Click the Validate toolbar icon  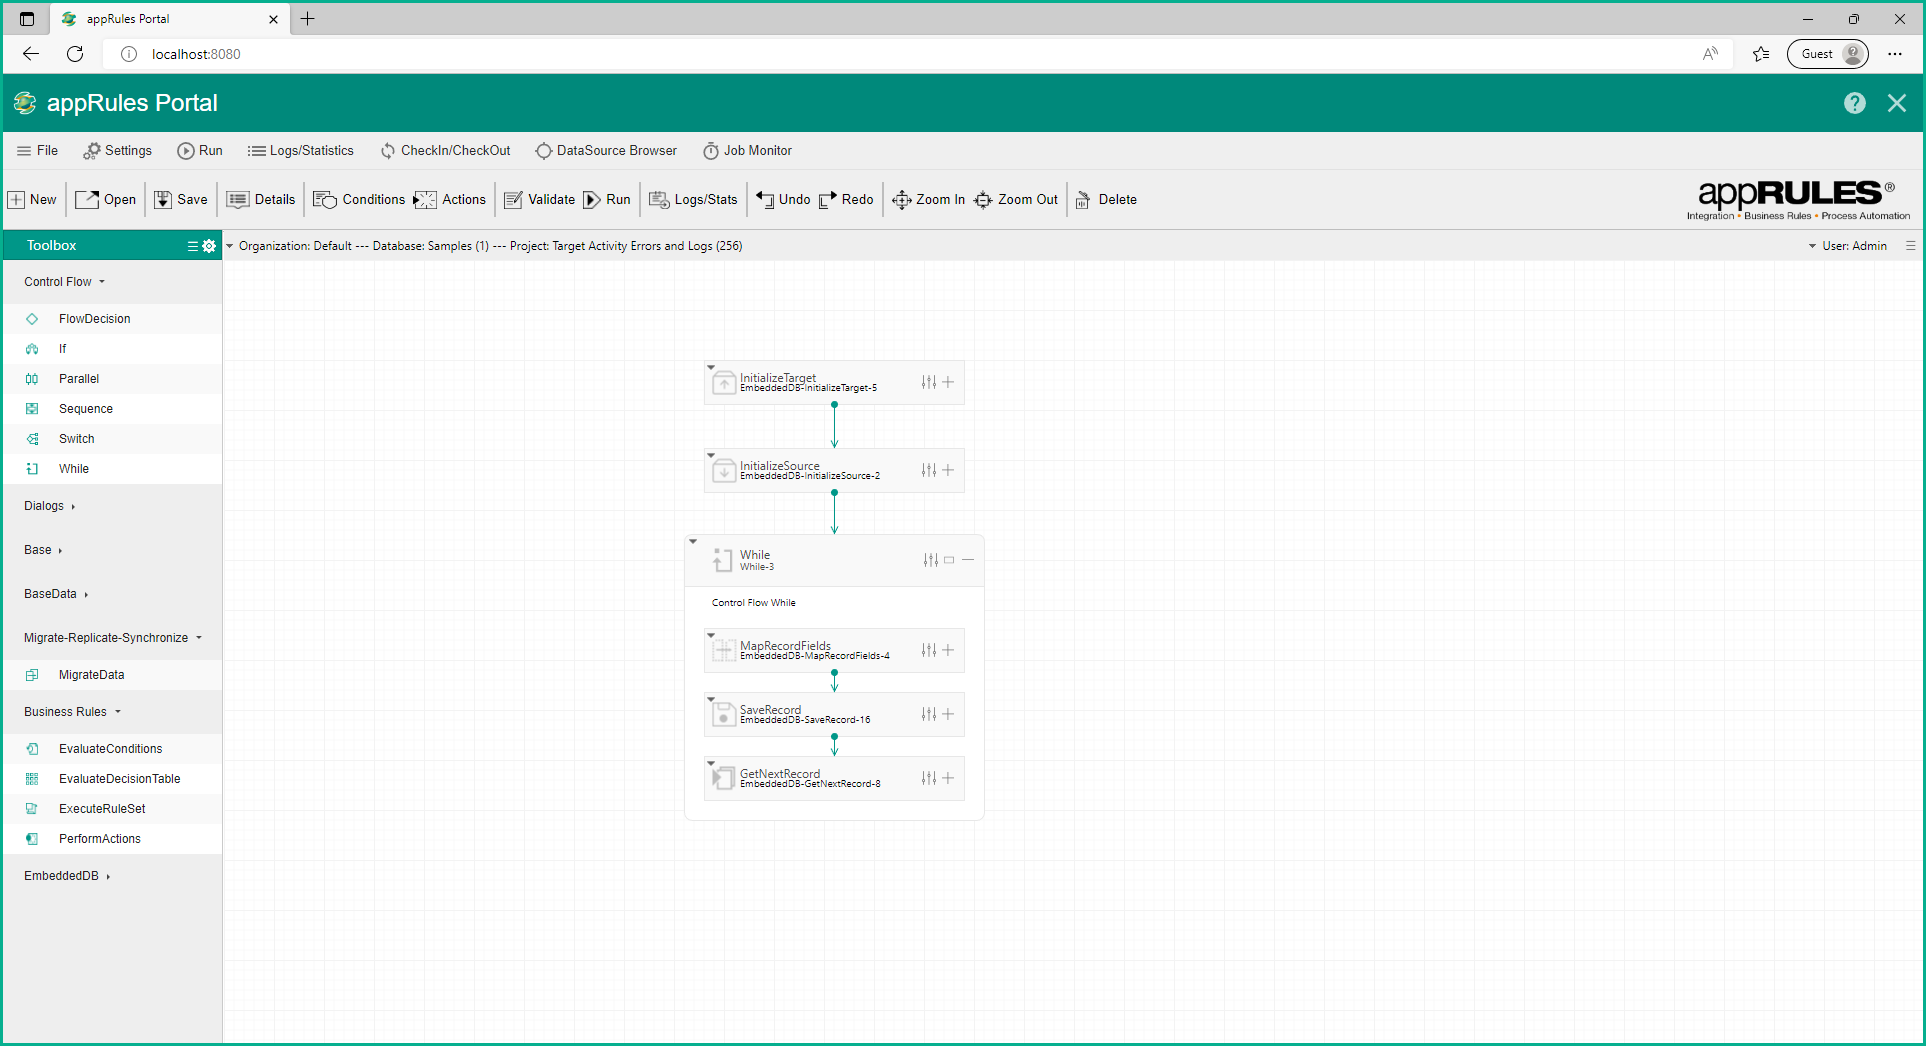click(514, 200)
